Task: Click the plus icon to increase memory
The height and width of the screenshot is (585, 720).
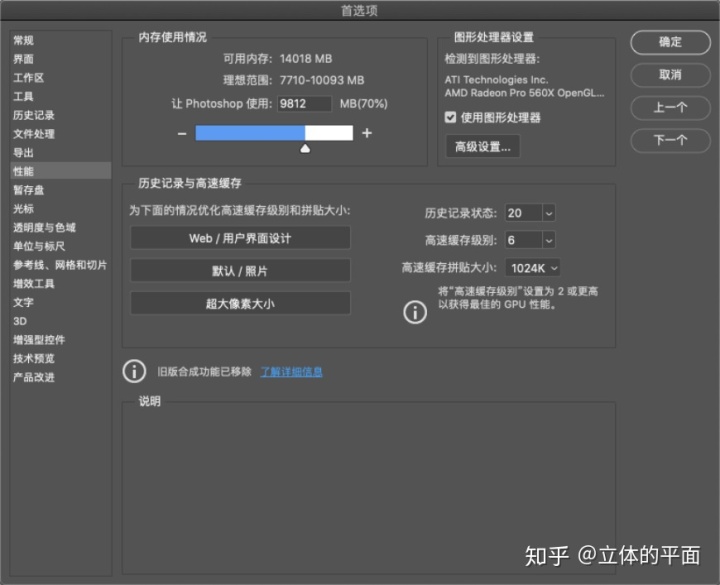Action: coord(367,133)
